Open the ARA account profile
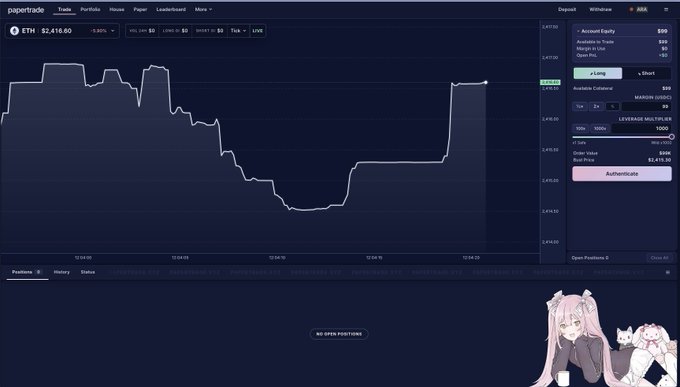This screenshot has height=387, width=680. point(638,10)
